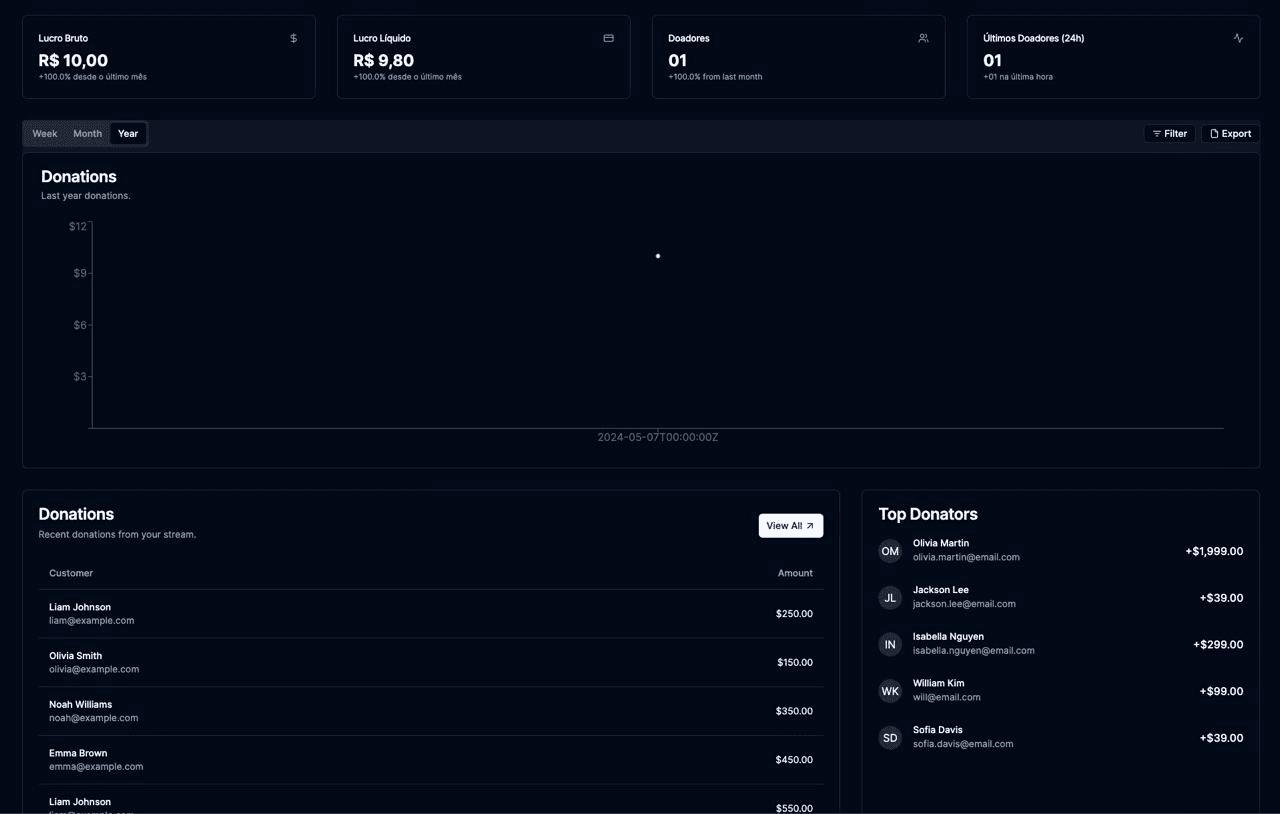1280x814 pixels.
Task: Click the document icon inside the Export button
Action: [1212, 133]
